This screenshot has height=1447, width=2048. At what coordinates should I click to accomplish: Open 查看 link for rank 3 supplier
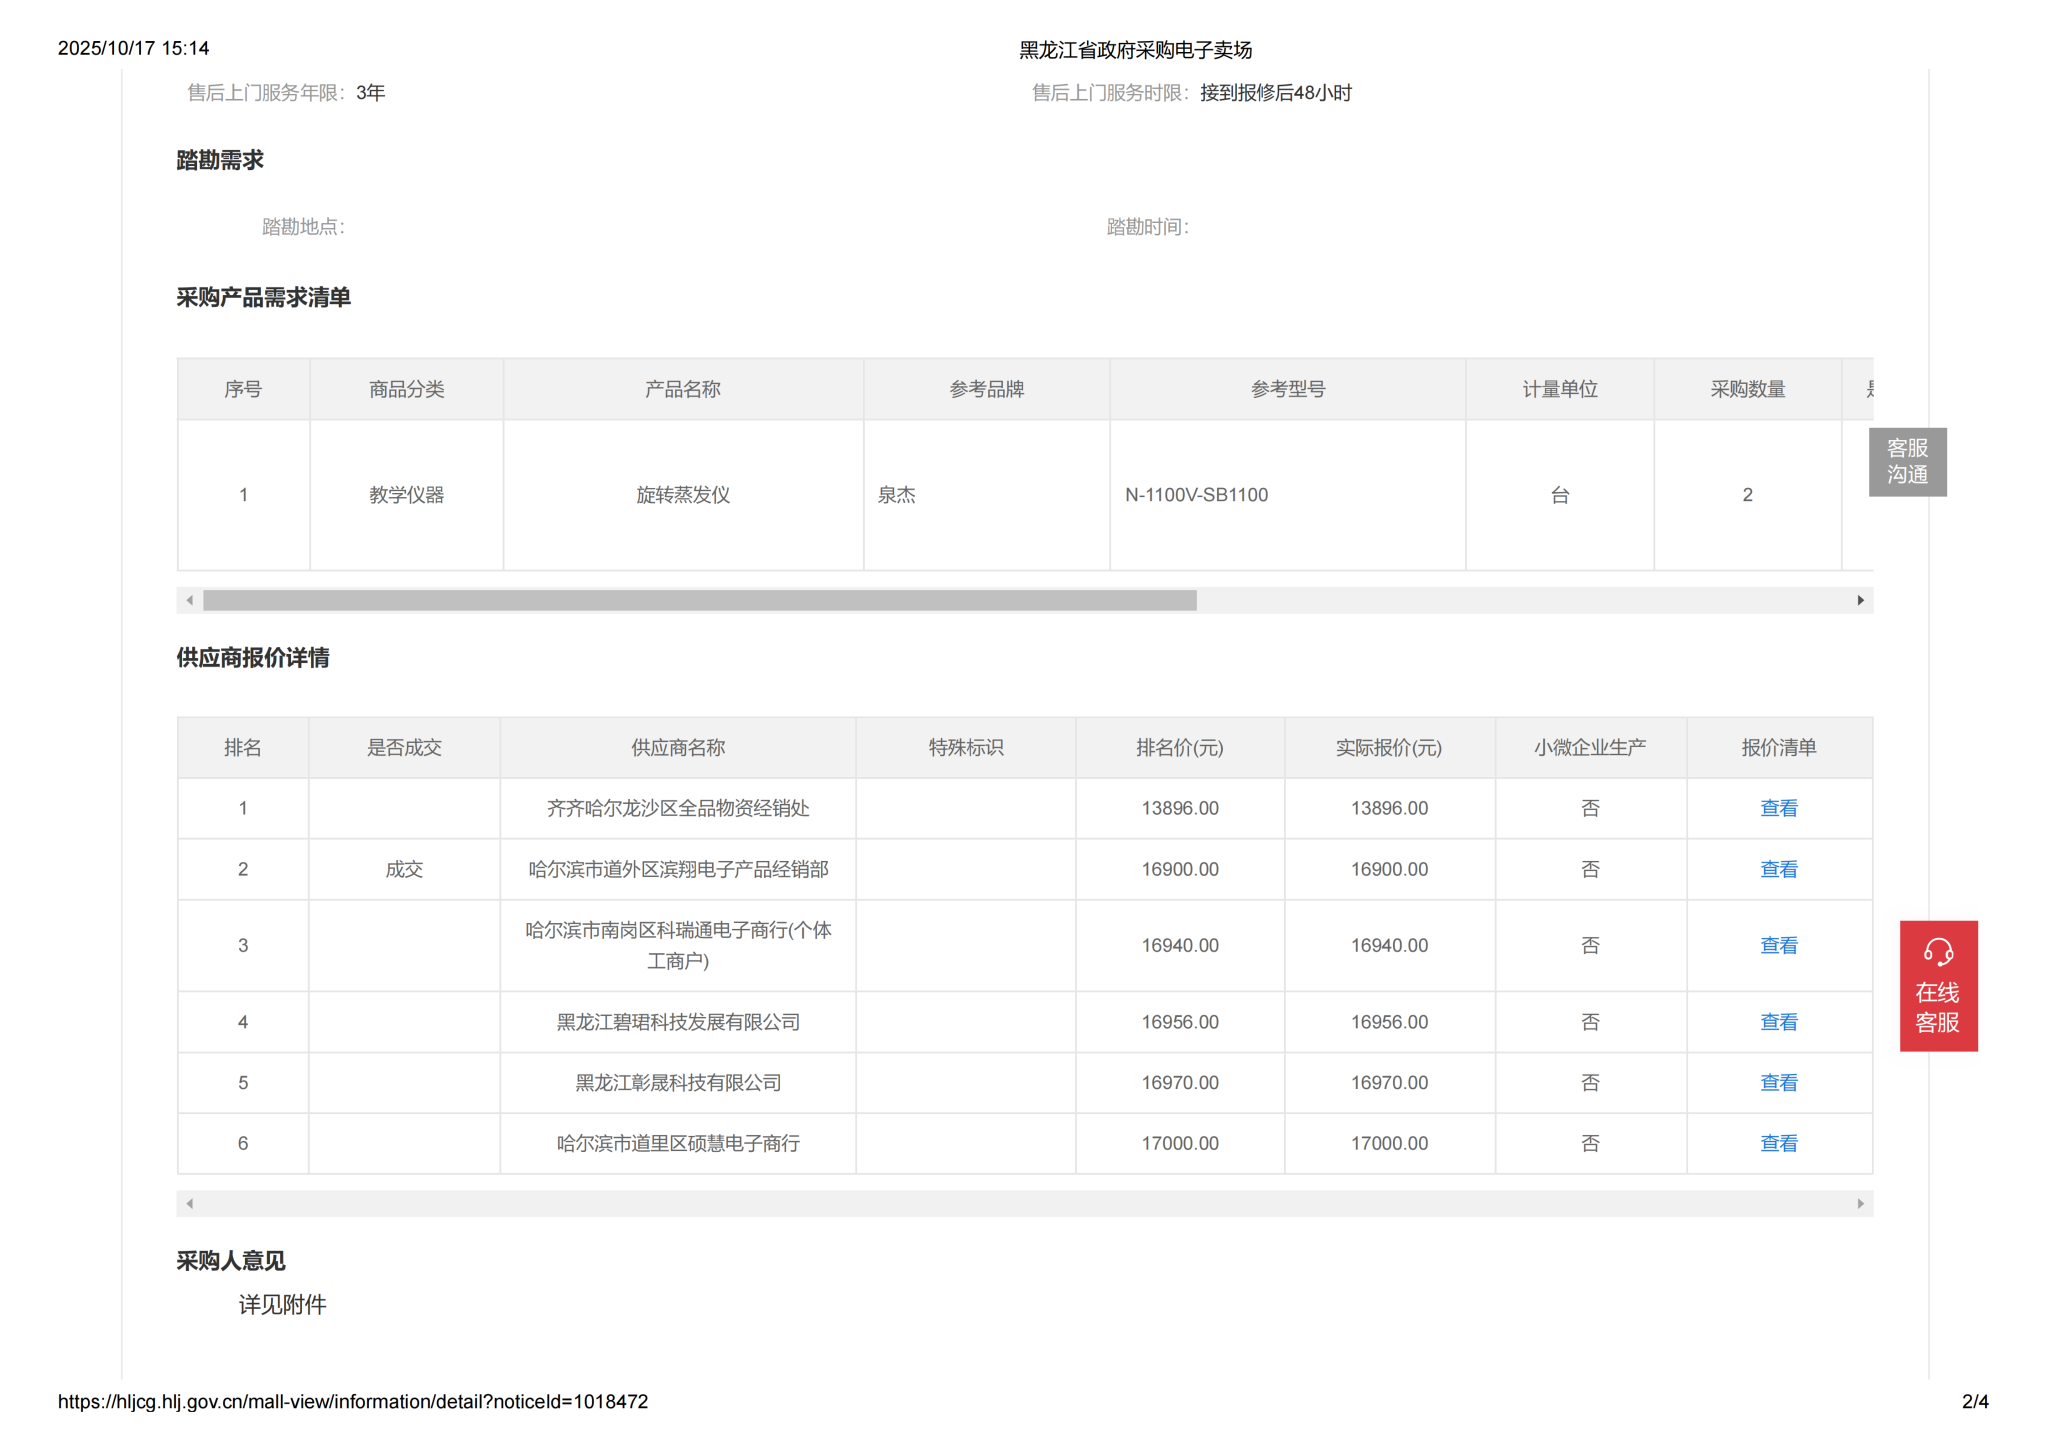click(1777, 945)
